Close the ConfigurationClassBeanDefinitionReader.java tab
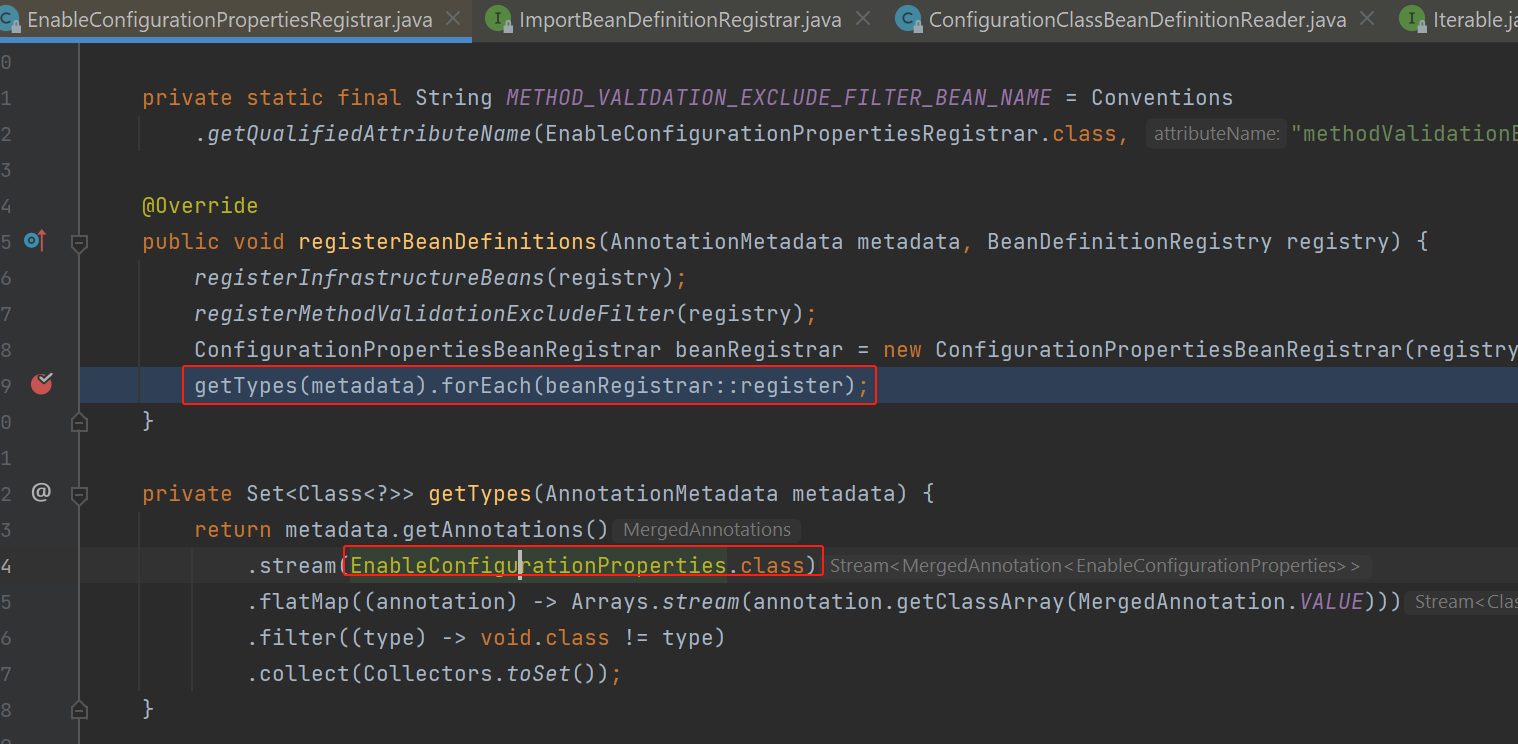Screen dimensions: 1518x744 pyautogui.click(x=1369, y=19)
